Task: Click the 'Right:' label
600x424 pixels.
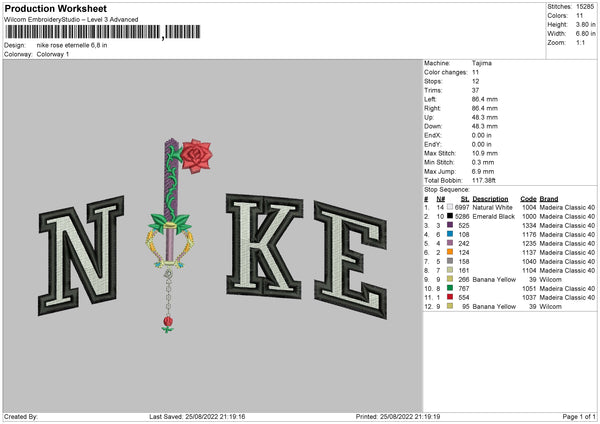Action: (432, 108)
